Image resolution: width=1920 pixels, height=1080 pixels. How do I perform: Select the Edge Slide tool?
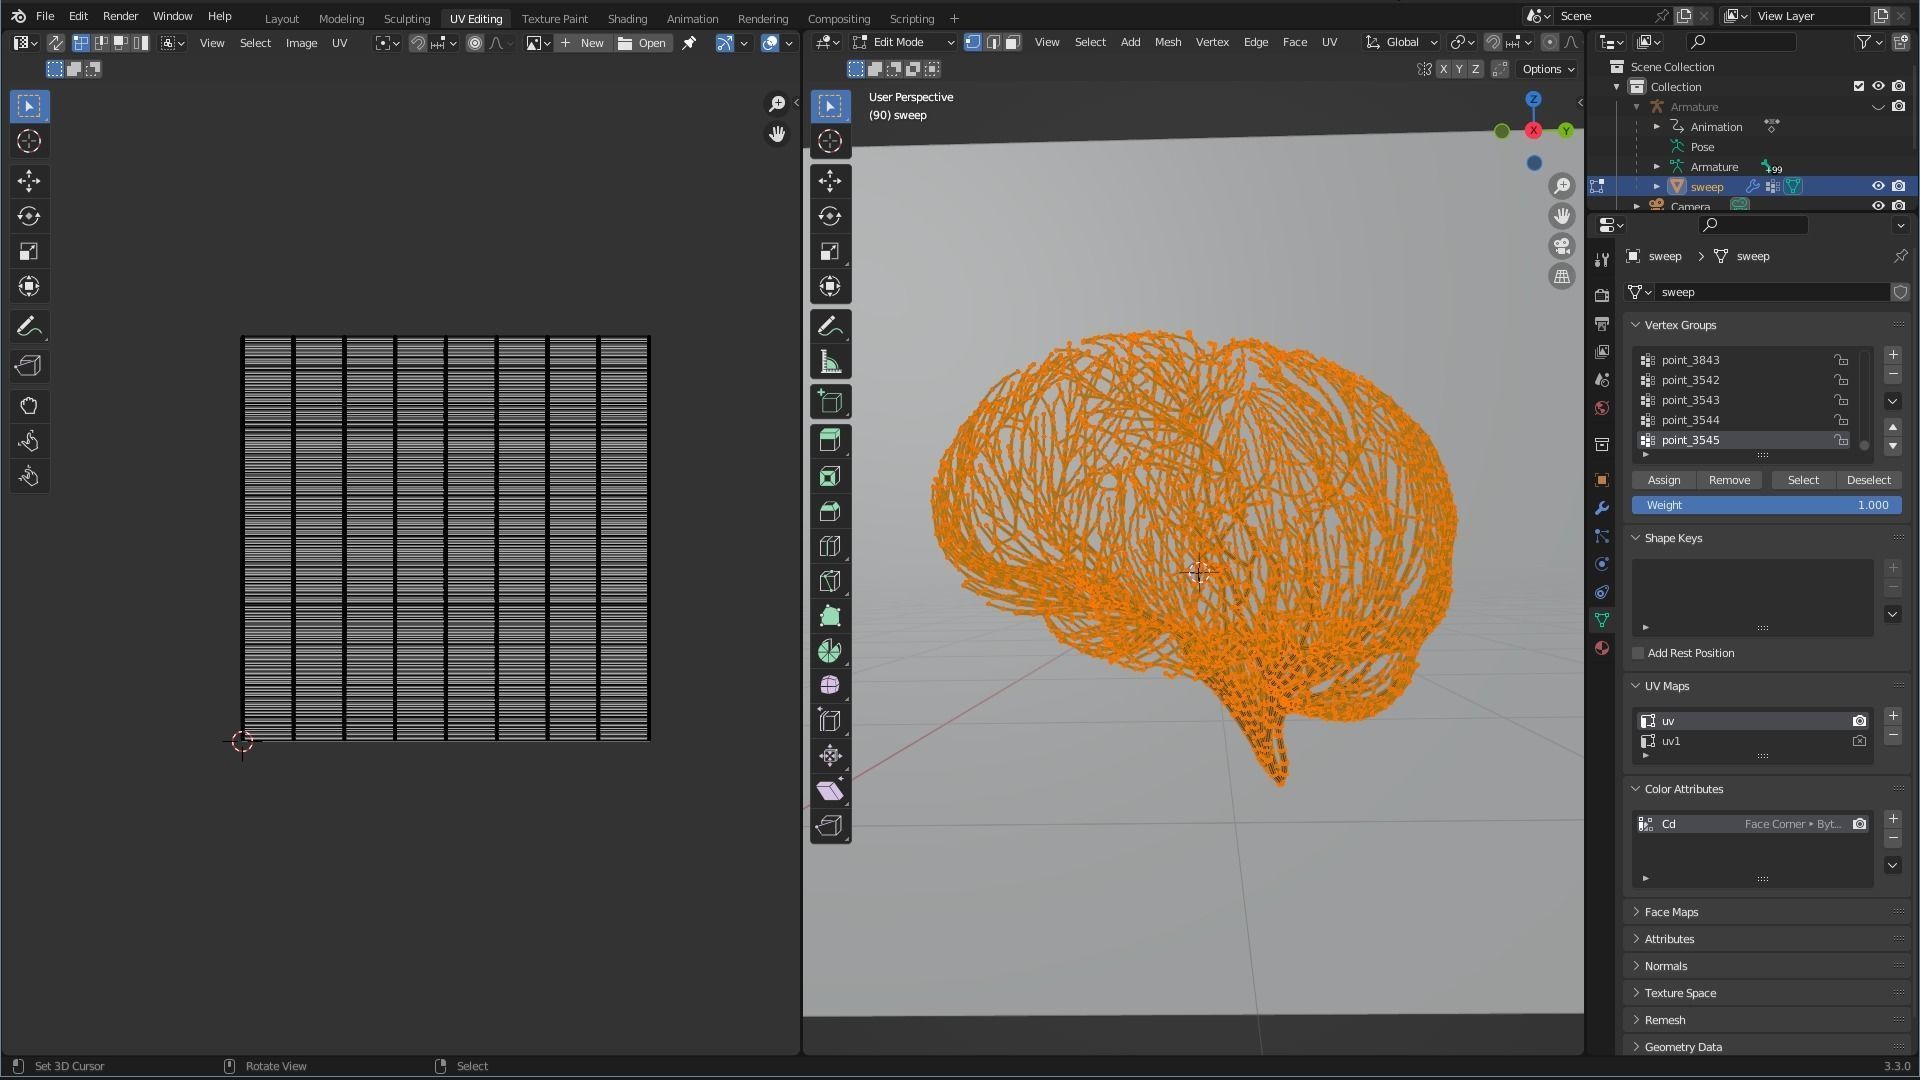(830, 721)
